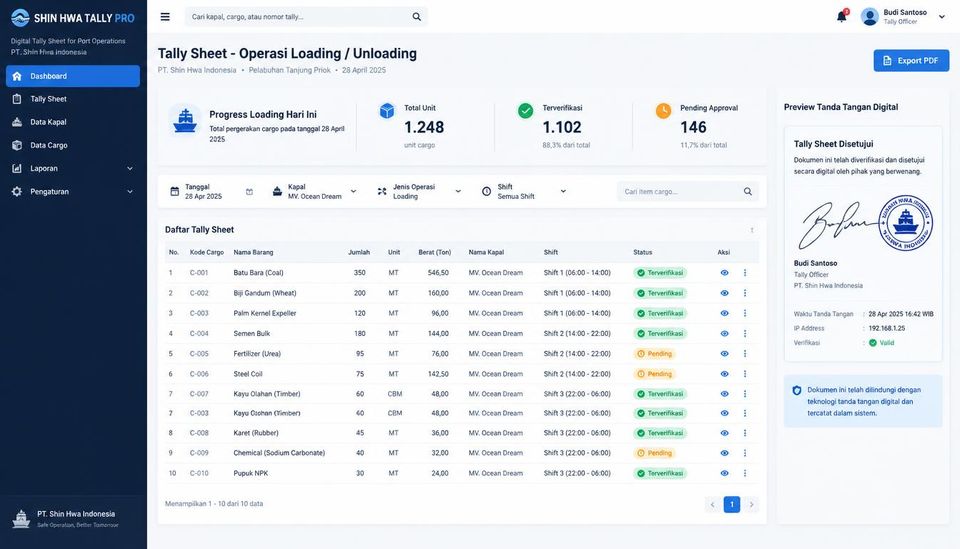The image size is (960, 549).
Task: View details of Batu Bara (Coal) row
Action: click(724, 273)
